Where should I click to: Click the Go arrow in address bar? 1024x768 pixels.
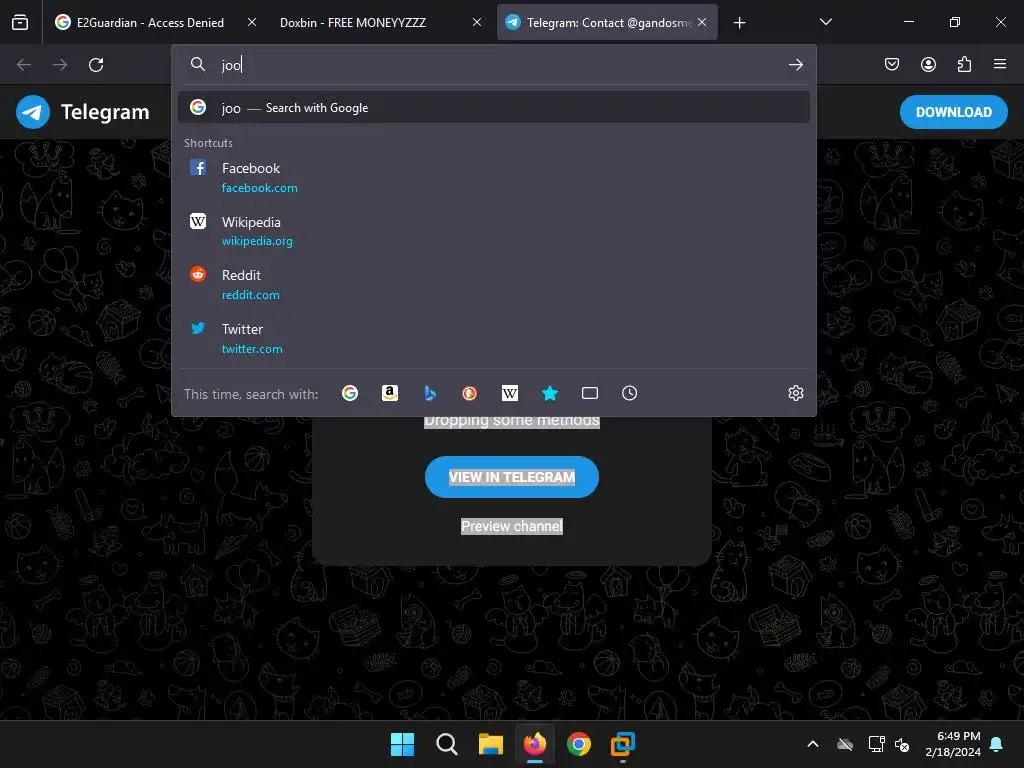[x=795, y=65]
